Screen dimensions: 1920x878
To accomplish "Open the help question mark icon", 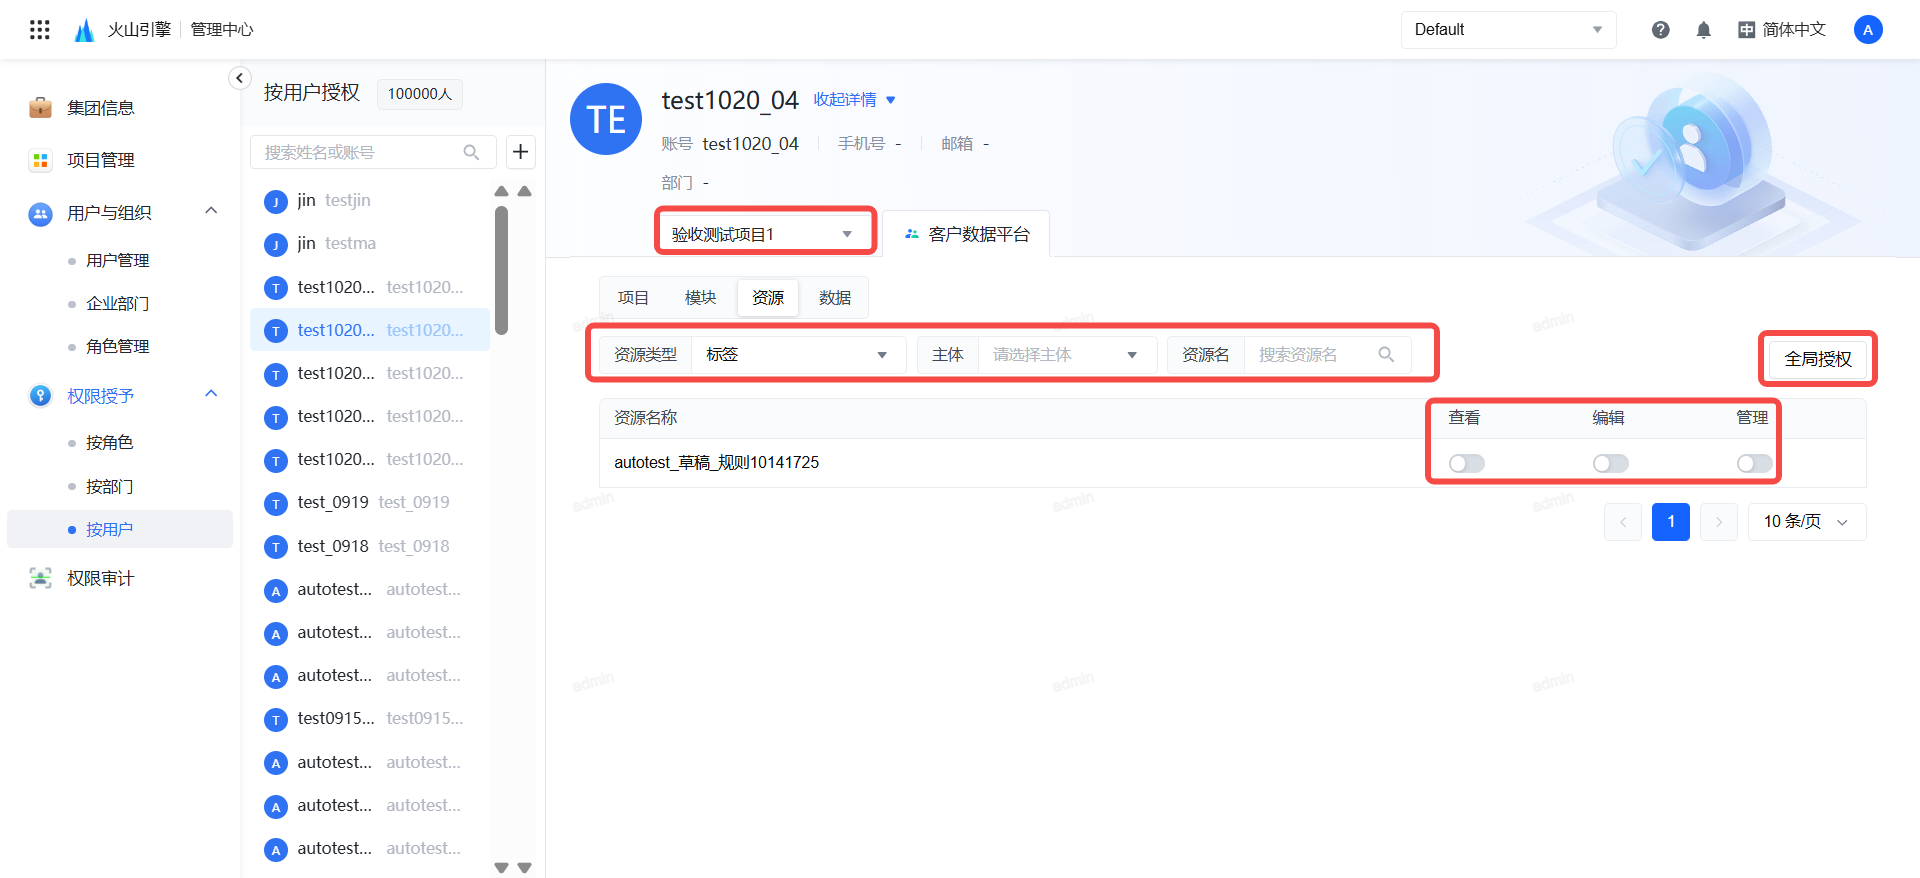I will pos(1661,30).
